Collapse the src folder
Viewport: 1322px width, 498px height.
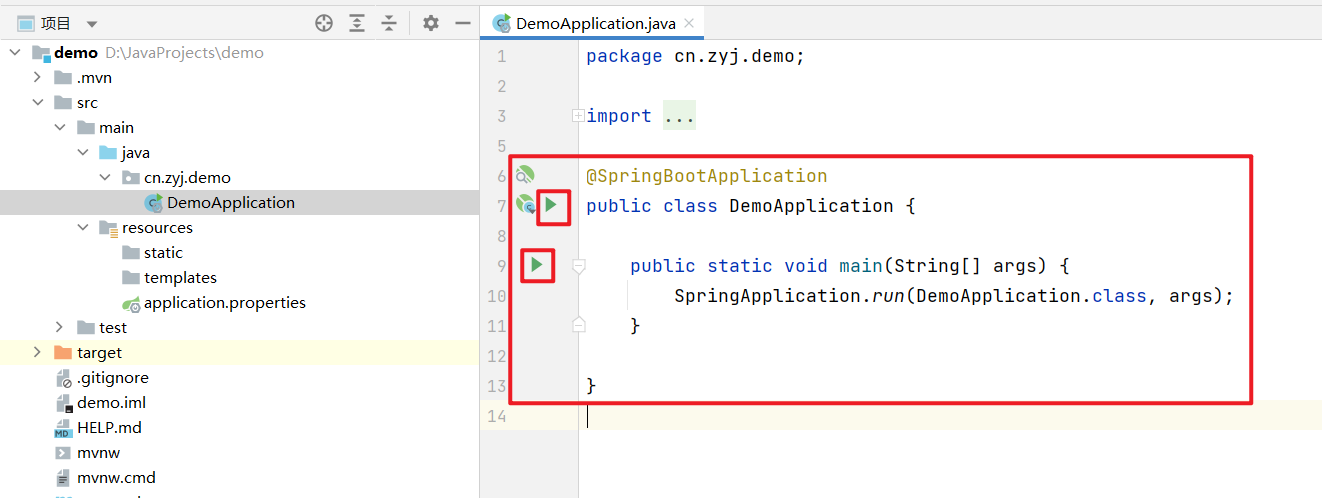(38, 103)
